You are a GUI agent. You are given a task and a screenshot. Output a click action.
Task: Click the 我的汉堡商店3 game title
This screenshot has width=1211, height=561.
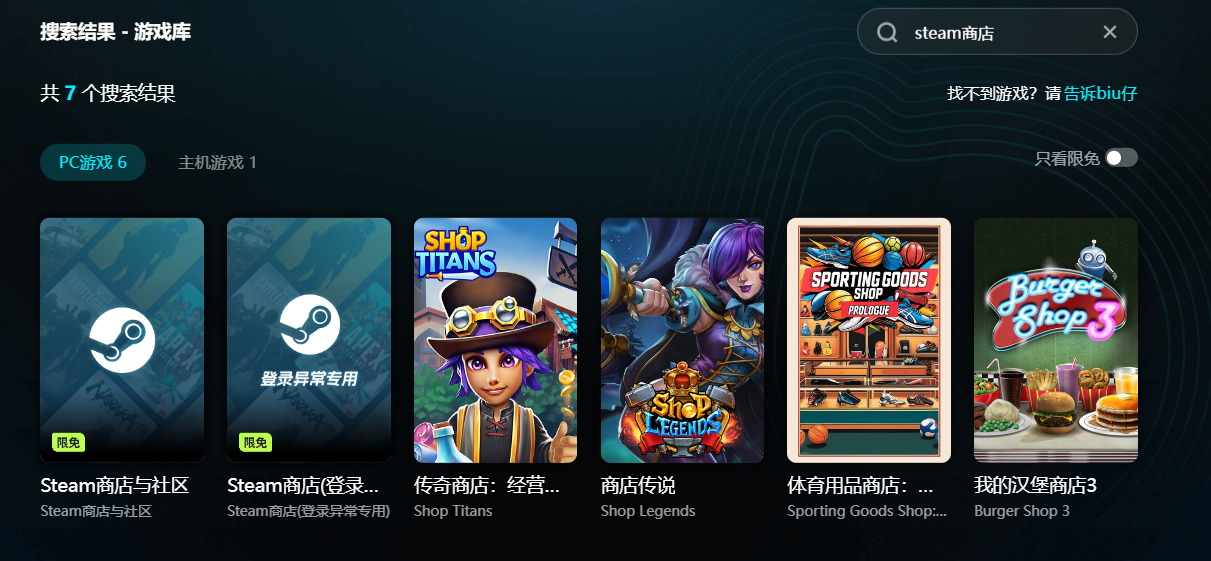(x=1036, y=486)
